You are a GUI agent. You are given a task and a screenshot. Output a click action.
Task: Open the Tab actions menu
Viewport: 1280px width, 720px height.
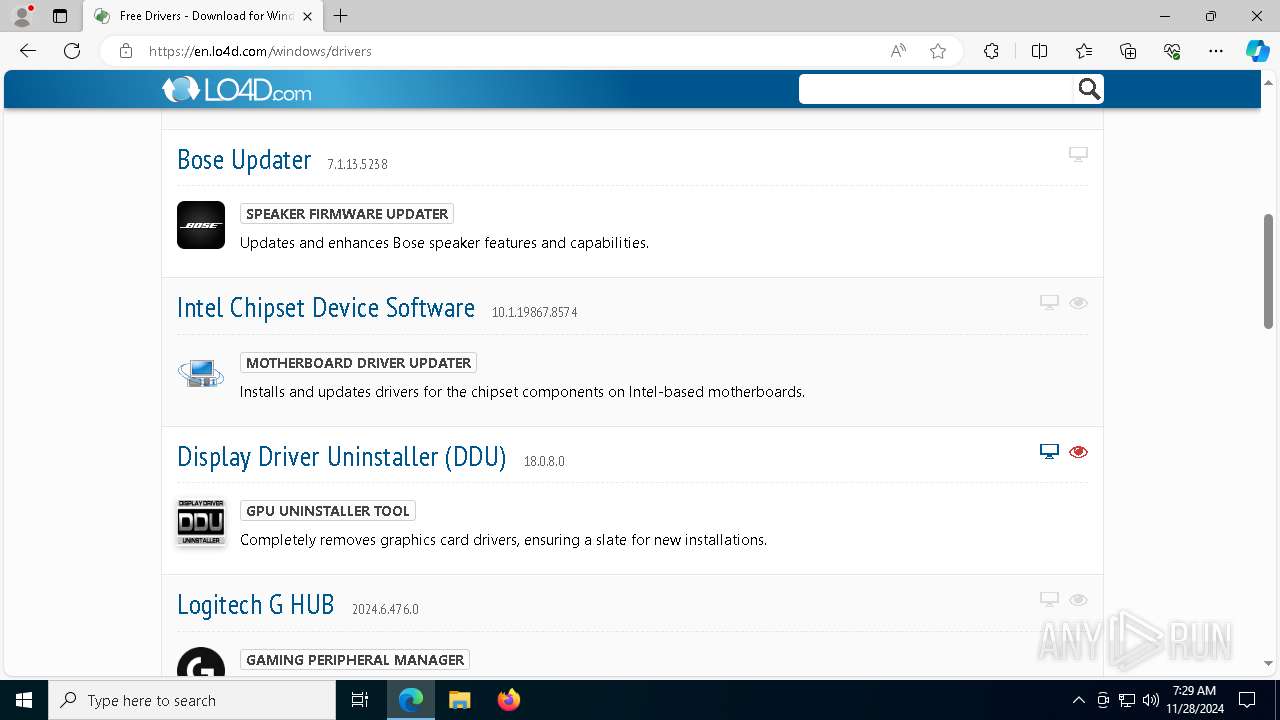60,16
